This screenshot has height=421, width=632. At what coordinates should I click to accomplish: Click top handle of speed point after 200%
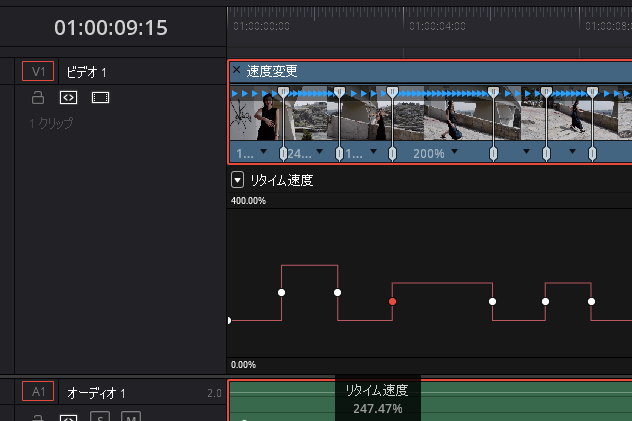[493, 91]
